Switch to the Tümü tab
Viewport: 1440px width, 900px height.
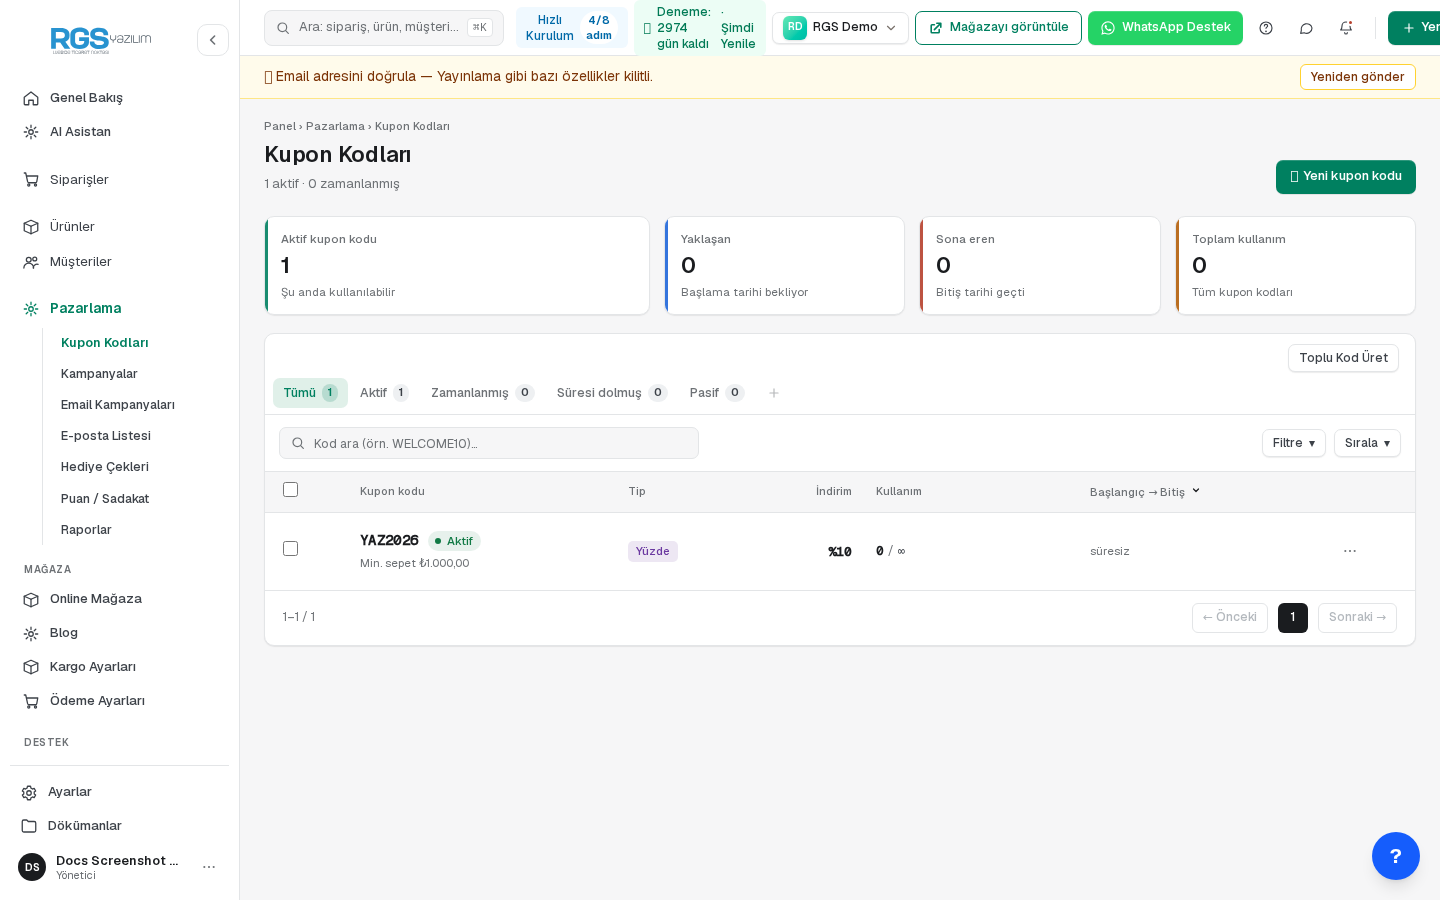click(x=310, y=393)
